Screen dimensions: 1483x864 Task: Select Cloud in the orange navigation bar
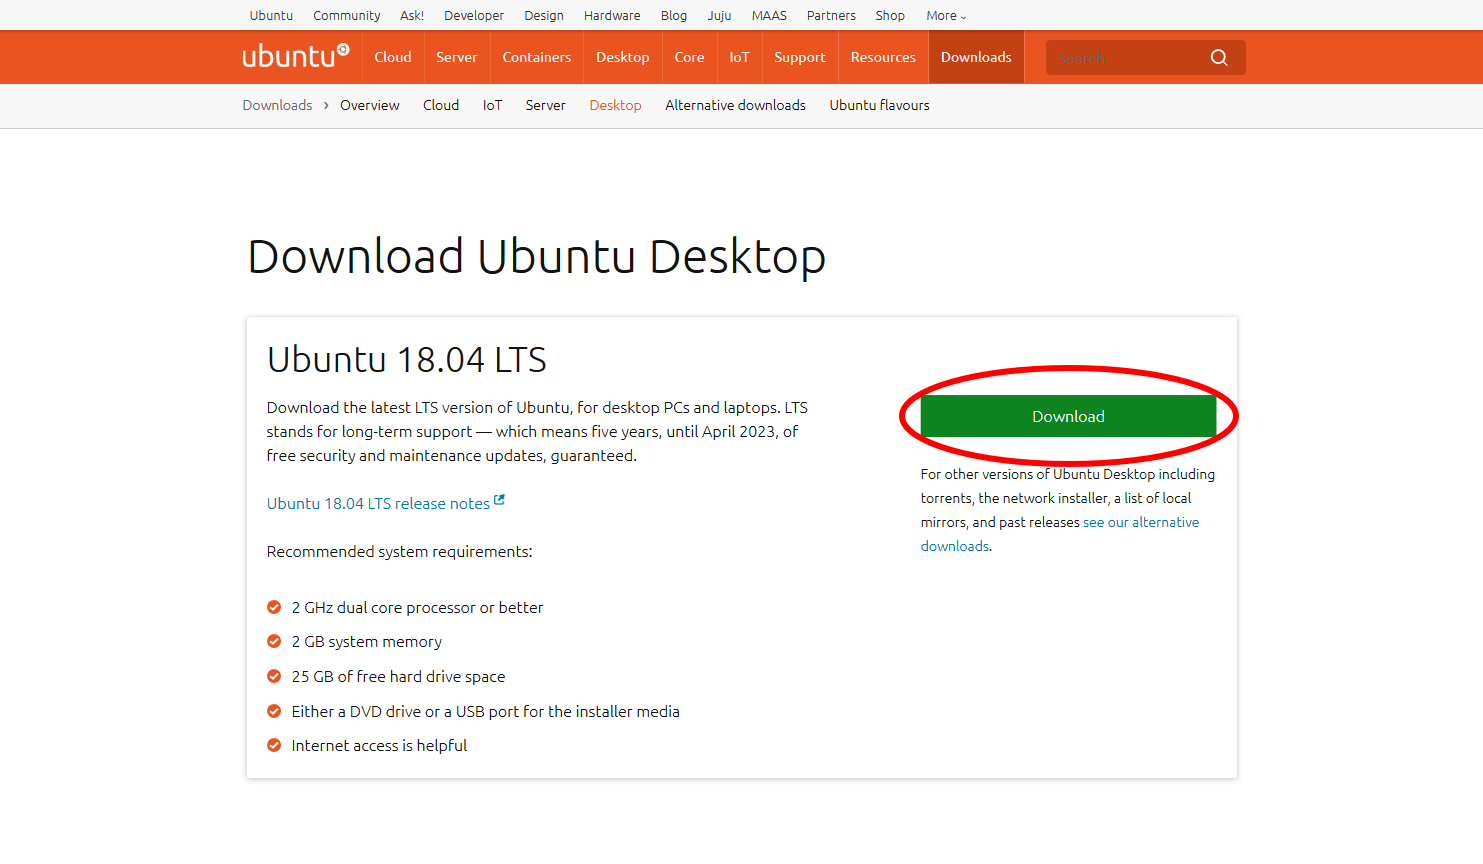tap(393, 57)
